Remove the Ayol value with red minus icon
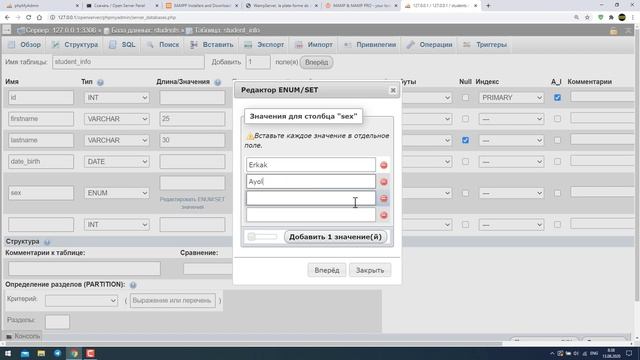 384,182
